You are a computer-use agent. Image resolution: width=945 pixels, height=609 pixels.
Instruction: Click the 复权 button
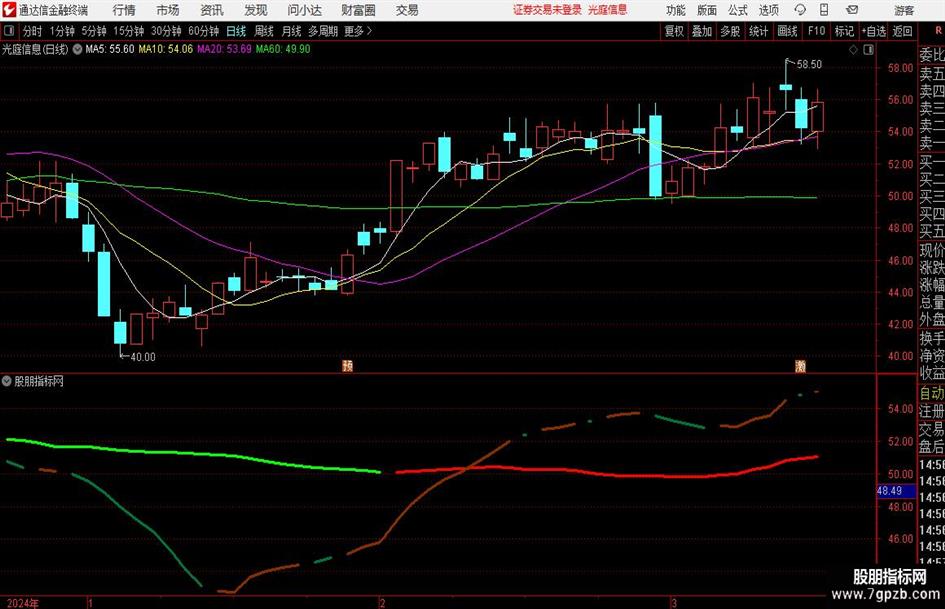[x=674, y=31]
